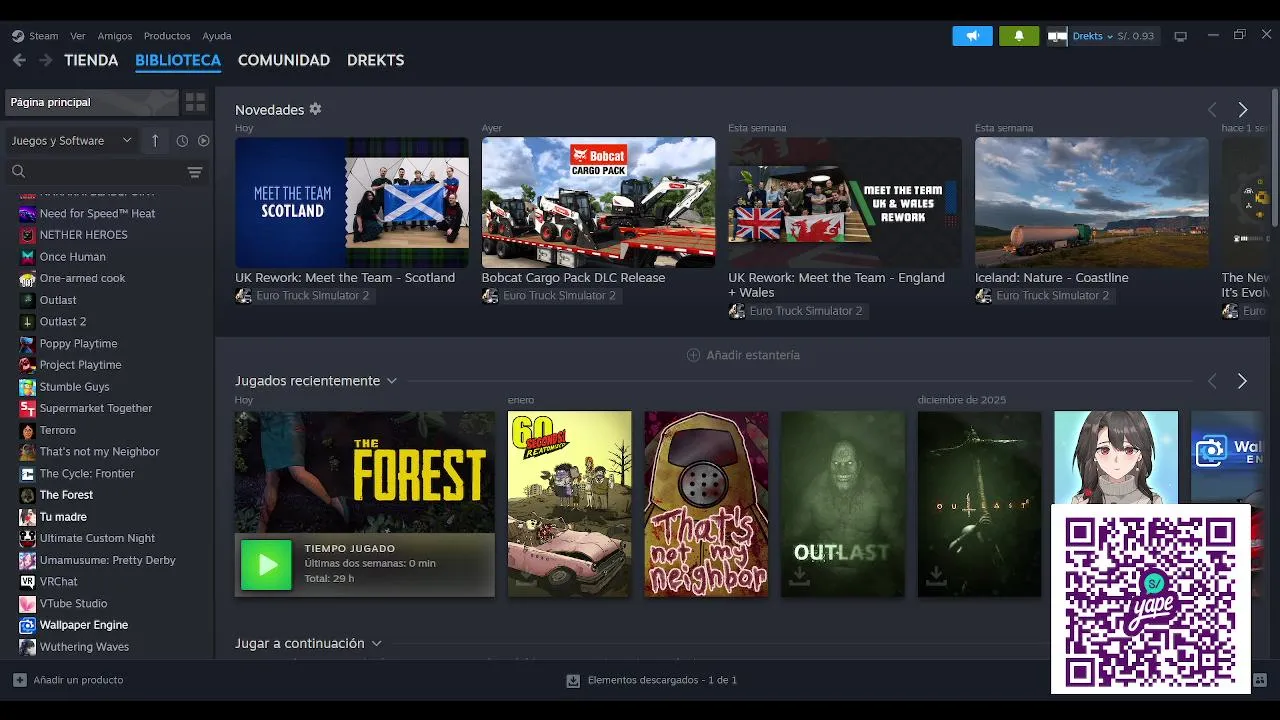
Task: Go forward with the right navigation arrow
Action: 45,60
